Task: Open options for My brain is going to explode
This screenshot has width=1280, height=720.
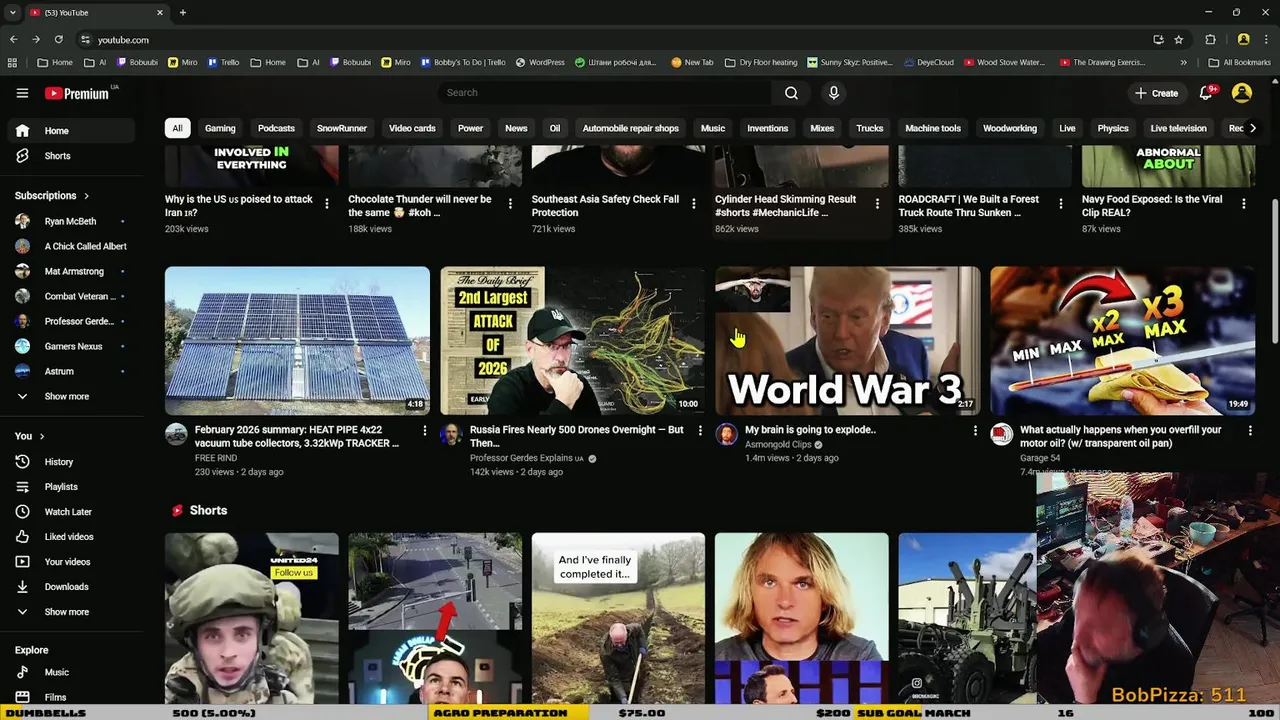Action: [975, 431]
